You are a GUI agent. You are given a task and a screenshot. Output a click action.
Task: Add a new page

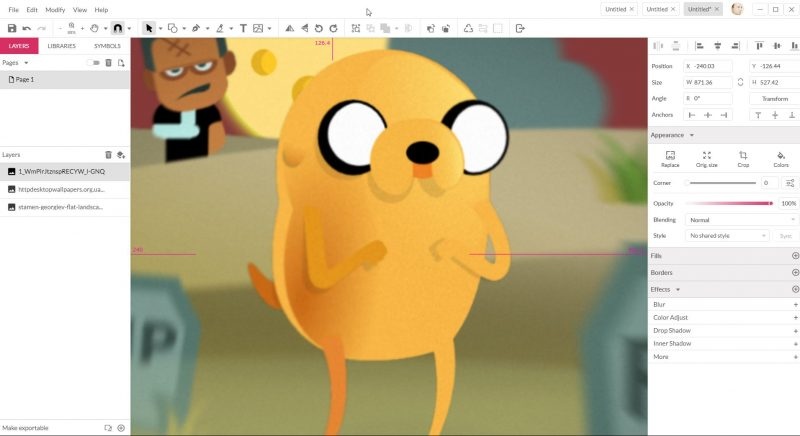click(121, 63)
